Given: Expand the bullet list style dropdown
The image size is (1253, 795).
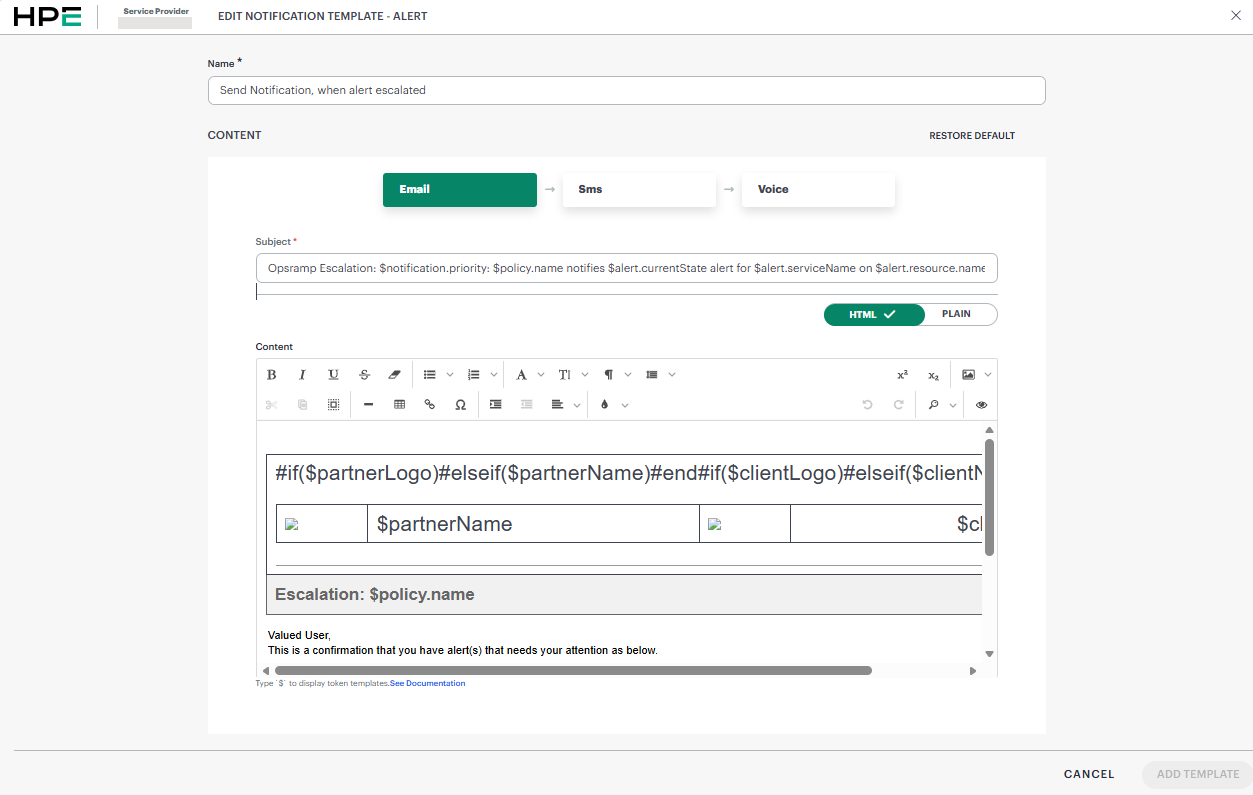Looking at the screenshot, I should (450, 375).
